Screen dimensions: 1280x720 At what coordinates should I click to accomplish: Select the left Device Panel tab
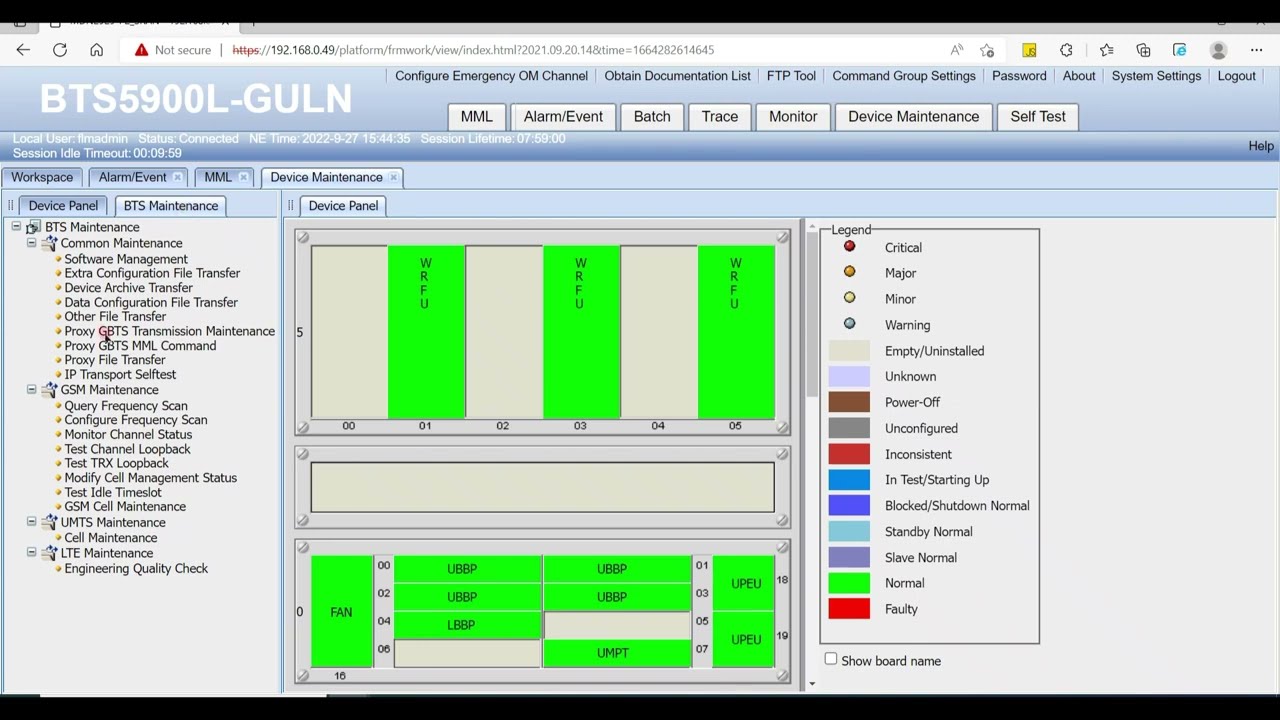[x=63, y=206]
